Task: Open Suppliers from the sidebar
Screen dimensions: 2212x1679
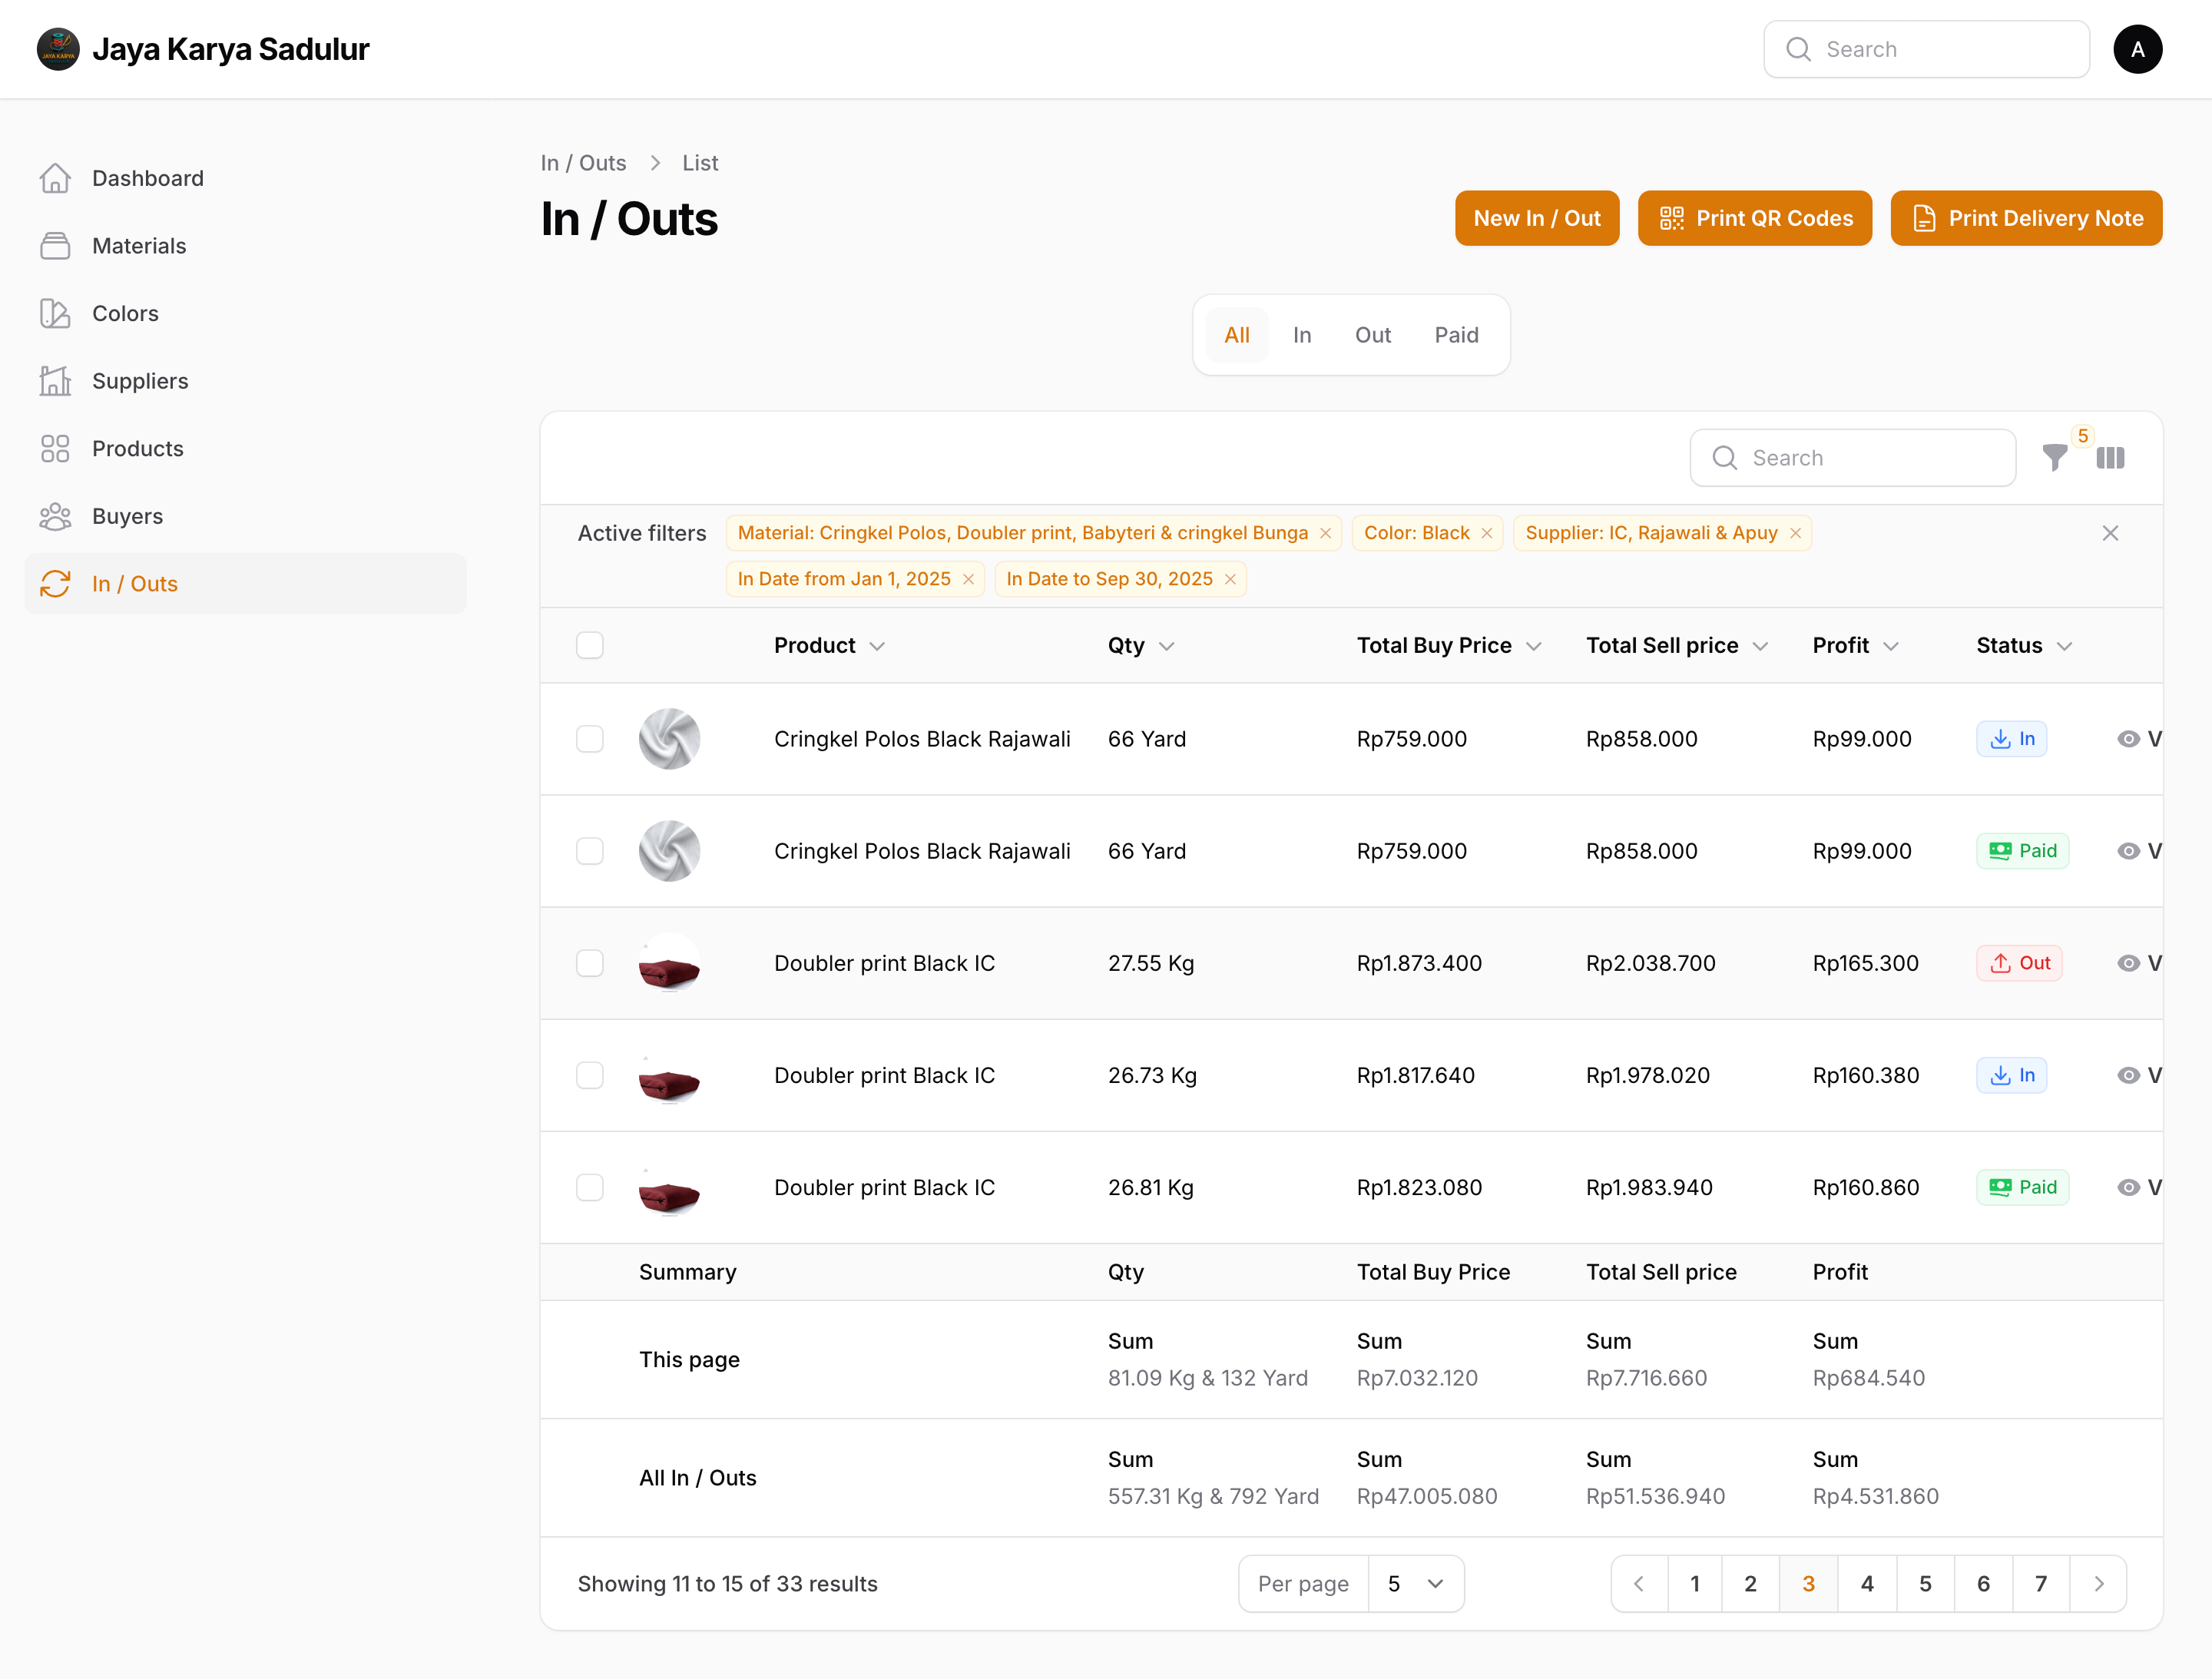Action: [140, 381]
